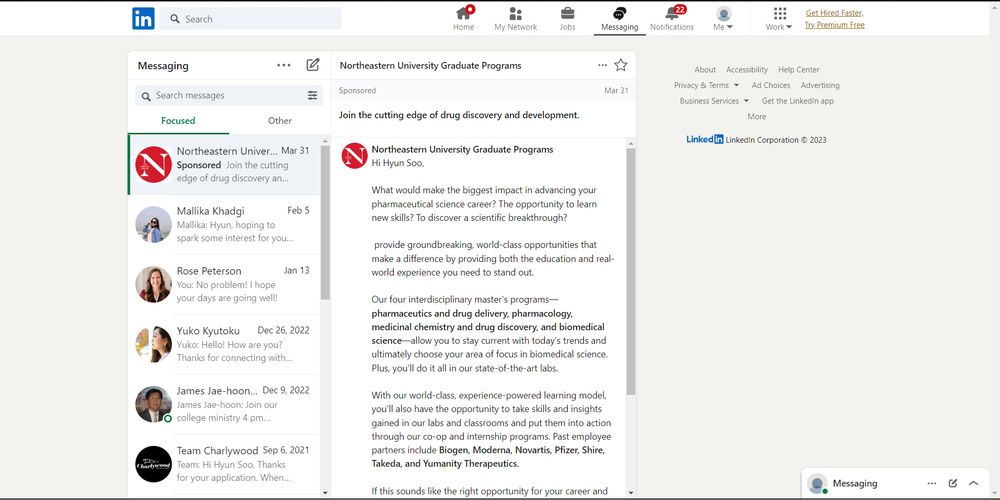Click Rose Peterson profile photo
1000x500 pixels.
(x=153, y=284)
